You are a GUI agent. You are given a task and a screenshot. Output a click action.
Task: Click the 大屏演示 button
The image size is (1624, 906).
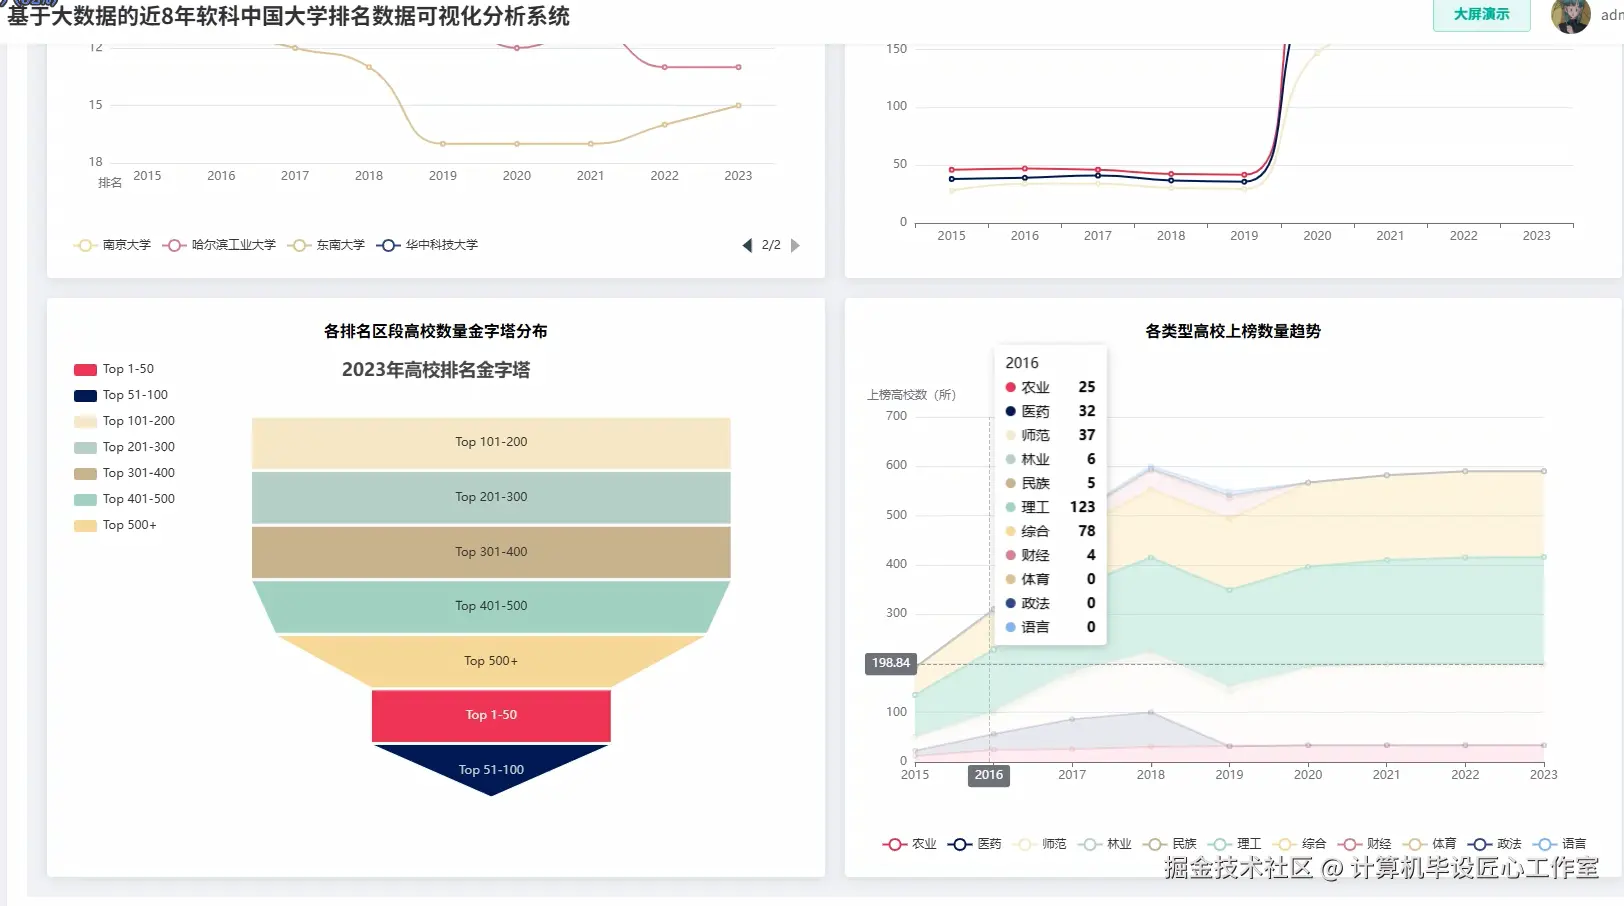click(x=1481, y=16)
